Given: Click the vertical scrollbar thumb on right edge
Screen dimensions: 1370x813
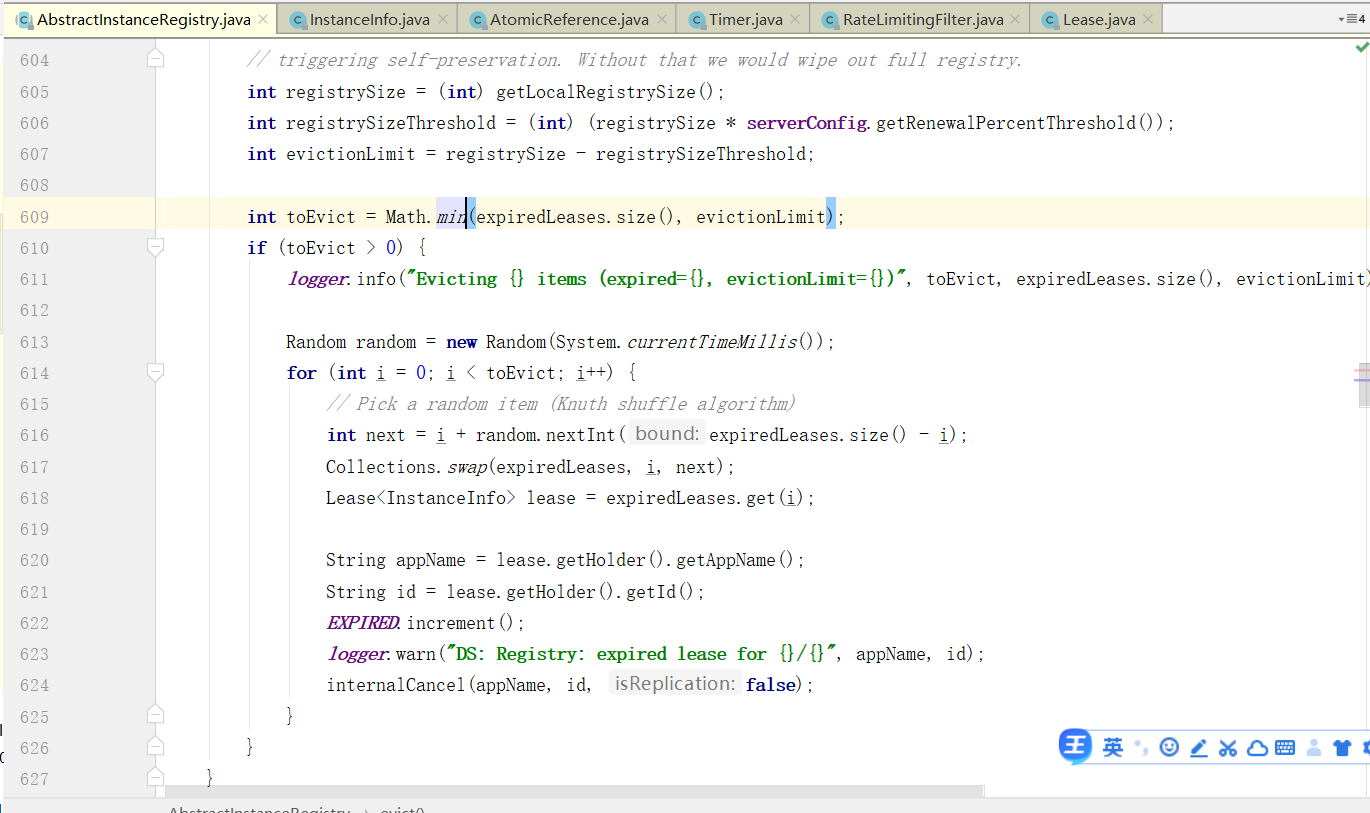Looking at the screenshot, I should coord(1364,383).
